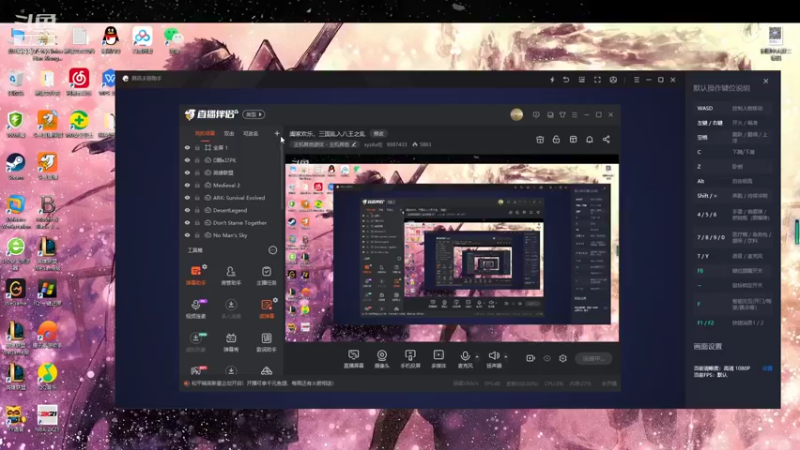The width and height of the screenshot is (800, 450).
Task: Open the 主播任务 tool icon
Action: pyautogui.click(x=266, y=275)
